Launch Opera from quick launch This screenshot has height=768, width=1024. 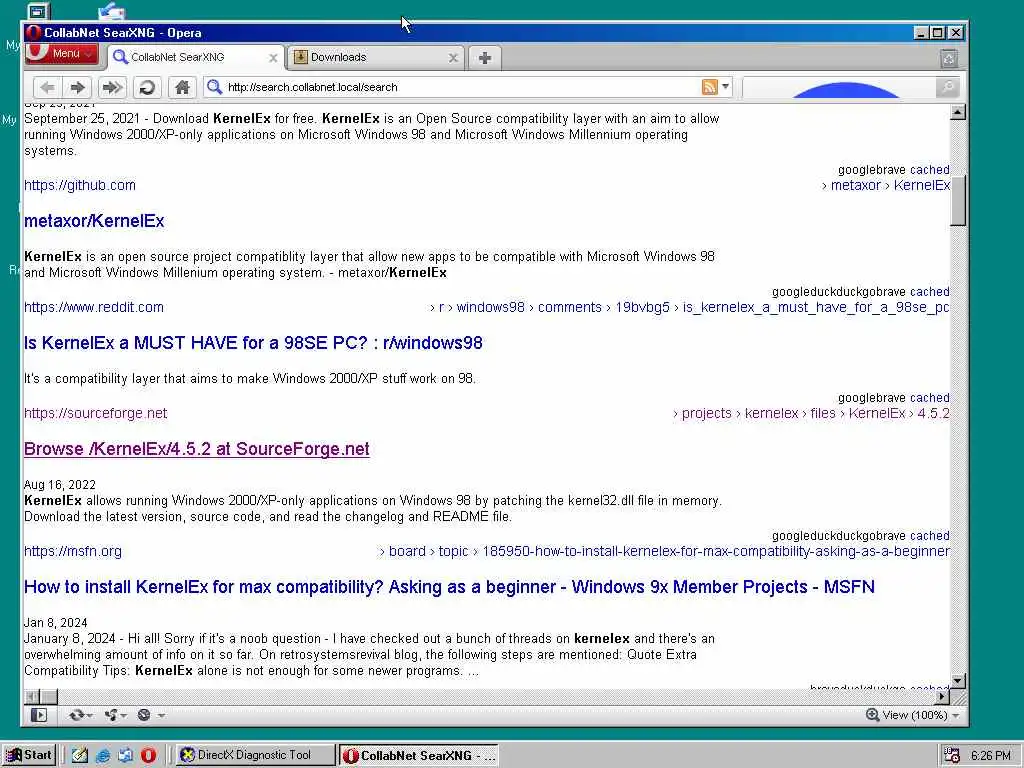click(x=148, y=755)
